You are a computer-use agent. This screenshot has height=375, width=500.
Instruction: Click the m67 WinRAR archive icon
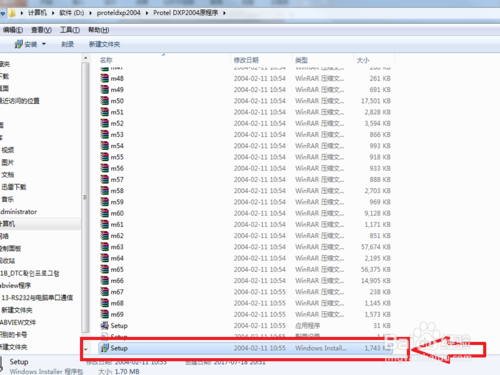(x=105, y=292)
